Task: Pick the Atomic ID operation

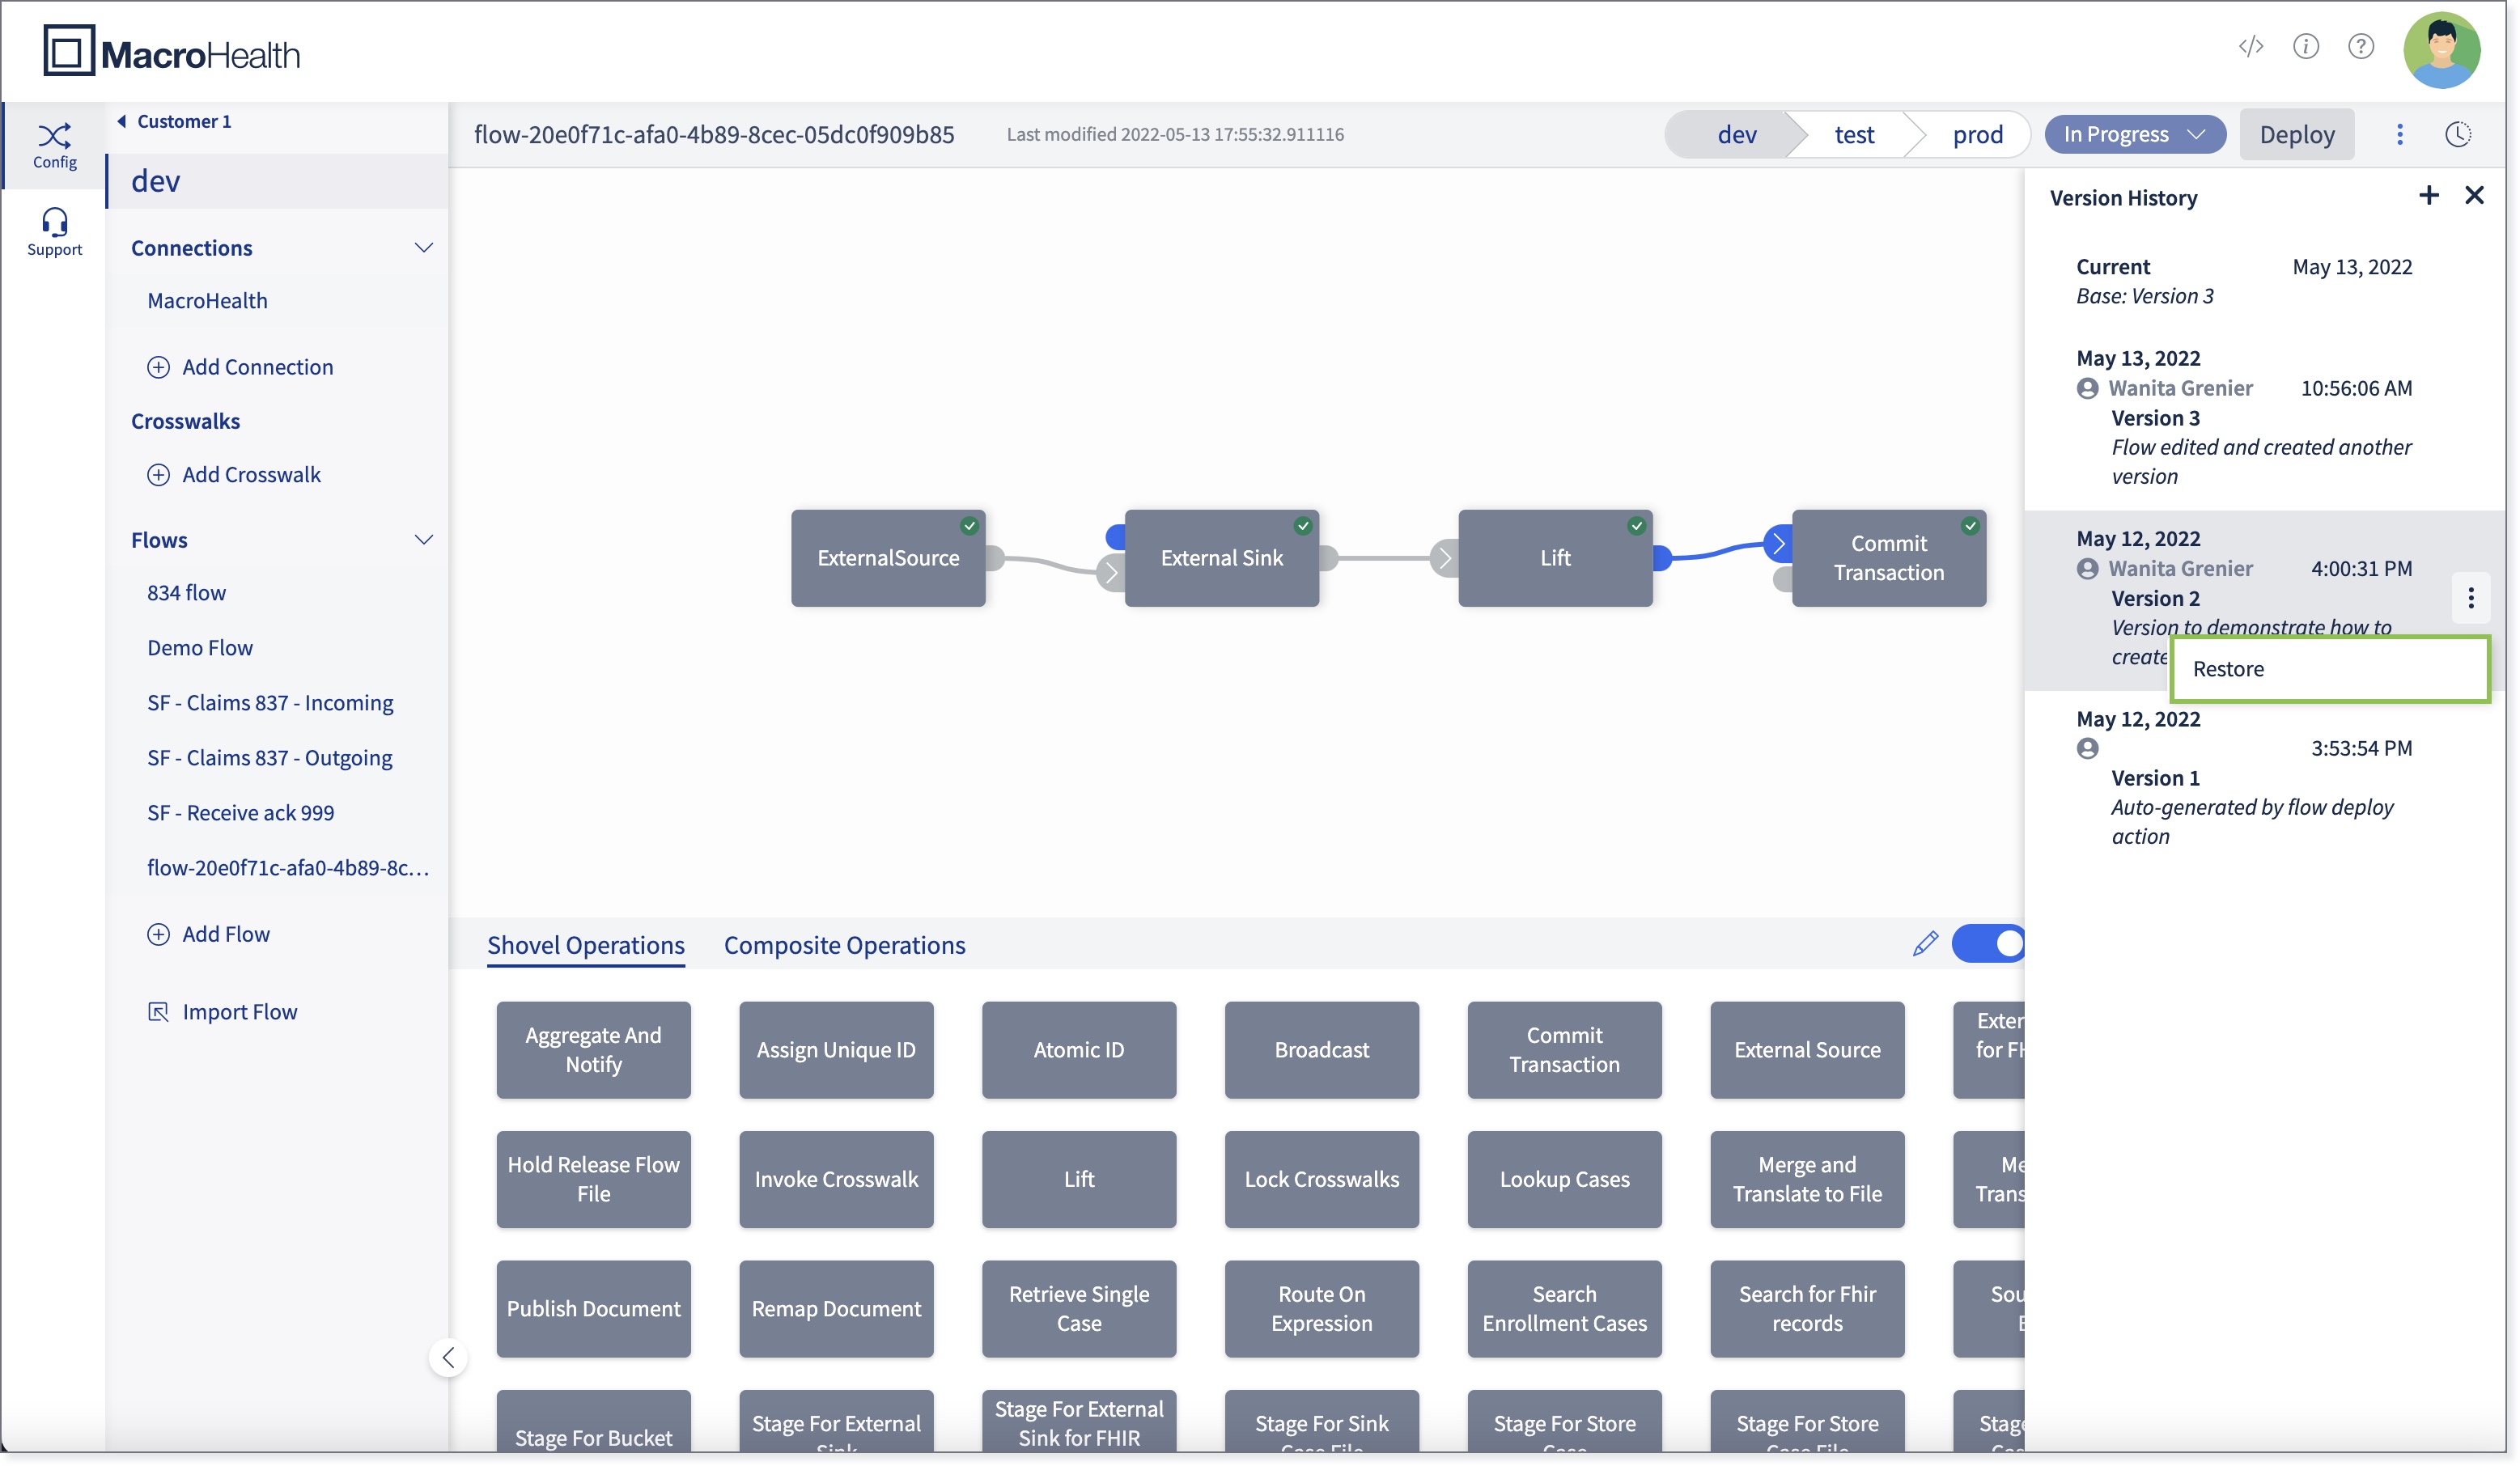Action: pyautogui.click(x=1079, y=1050)
